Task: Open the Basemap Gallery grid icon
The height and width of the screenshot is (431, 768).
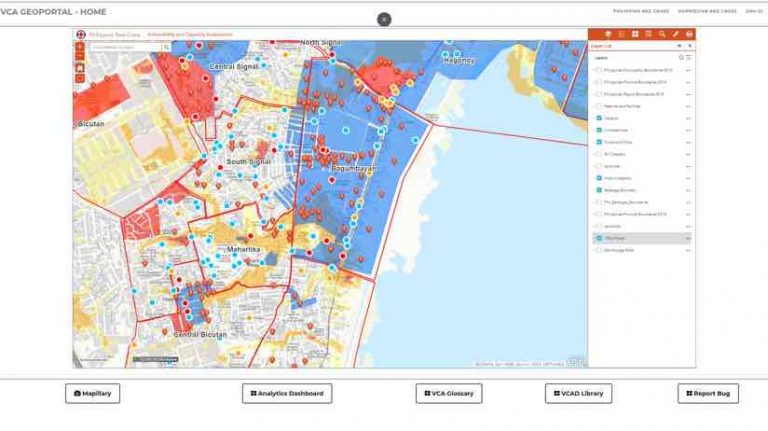Action: tap(635, 34)
